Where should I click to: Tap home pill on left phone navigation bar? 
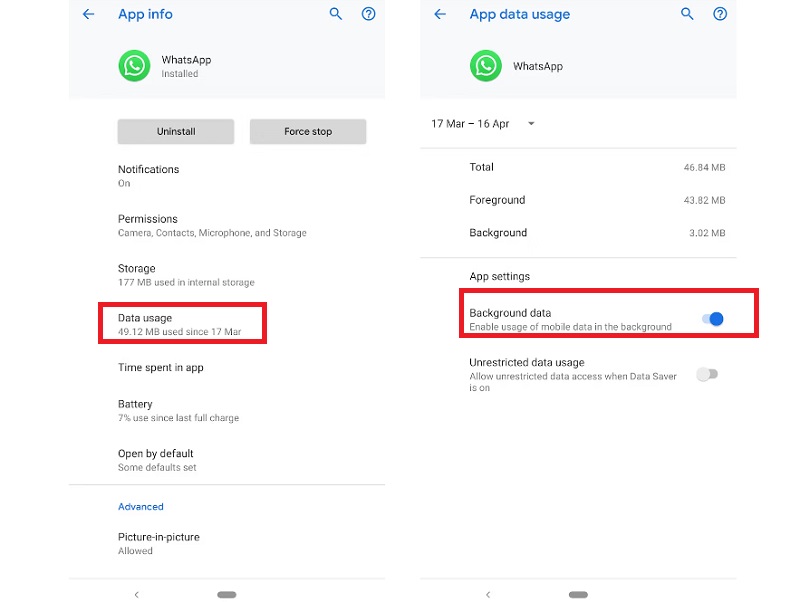click(227, 594)
